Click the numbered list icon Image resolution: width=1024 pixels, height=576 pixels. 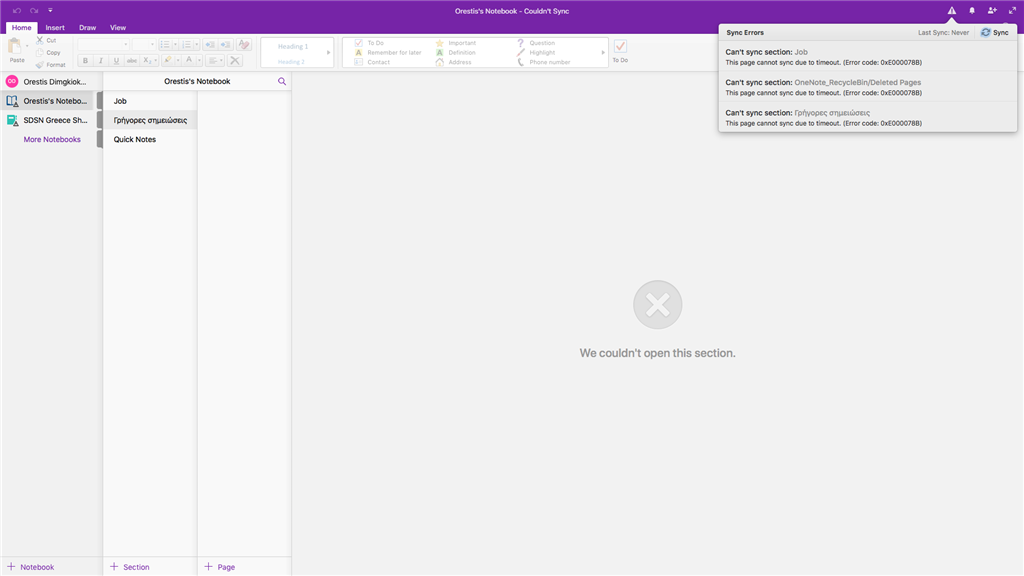[187, 44]
